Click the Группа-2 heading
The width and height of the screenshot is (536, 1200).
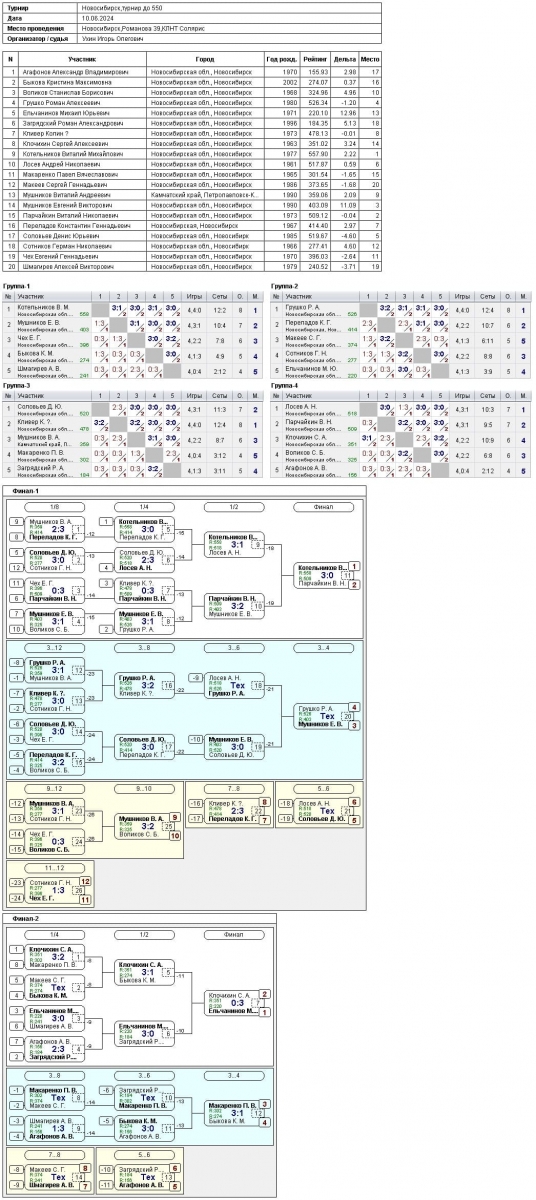[286, 286]
